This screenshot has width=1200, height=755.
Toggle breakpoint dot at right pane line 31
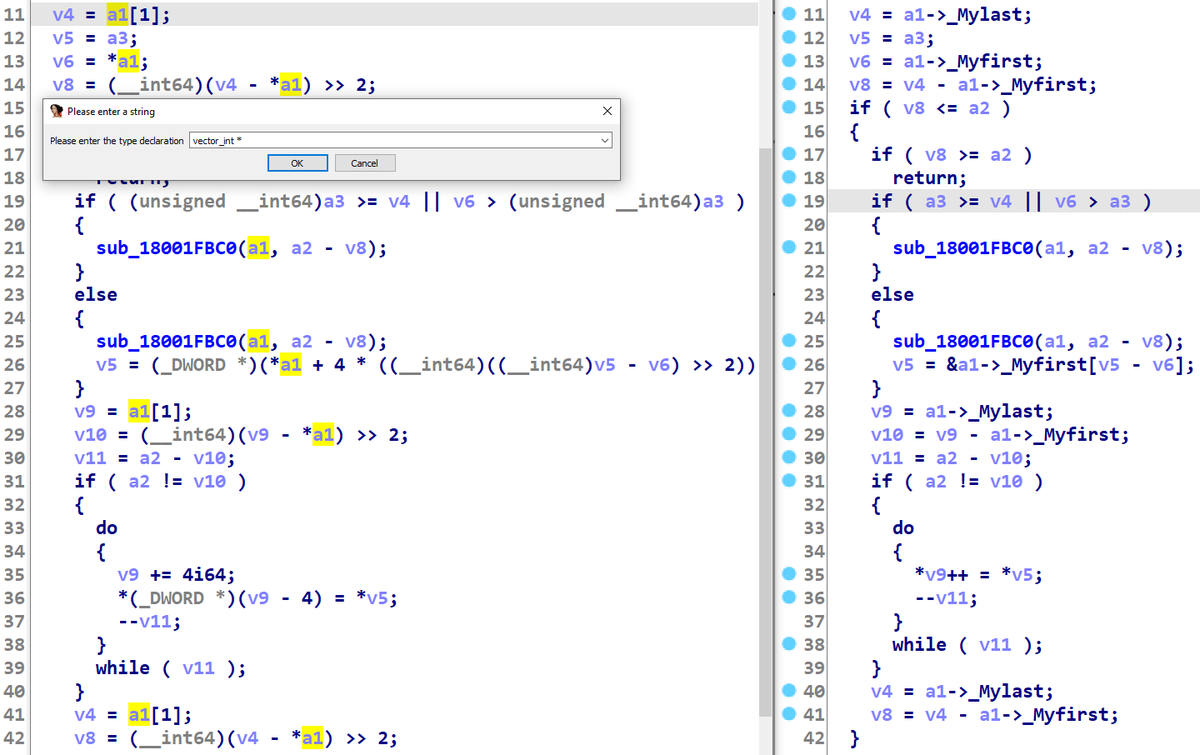pos(791,481)
